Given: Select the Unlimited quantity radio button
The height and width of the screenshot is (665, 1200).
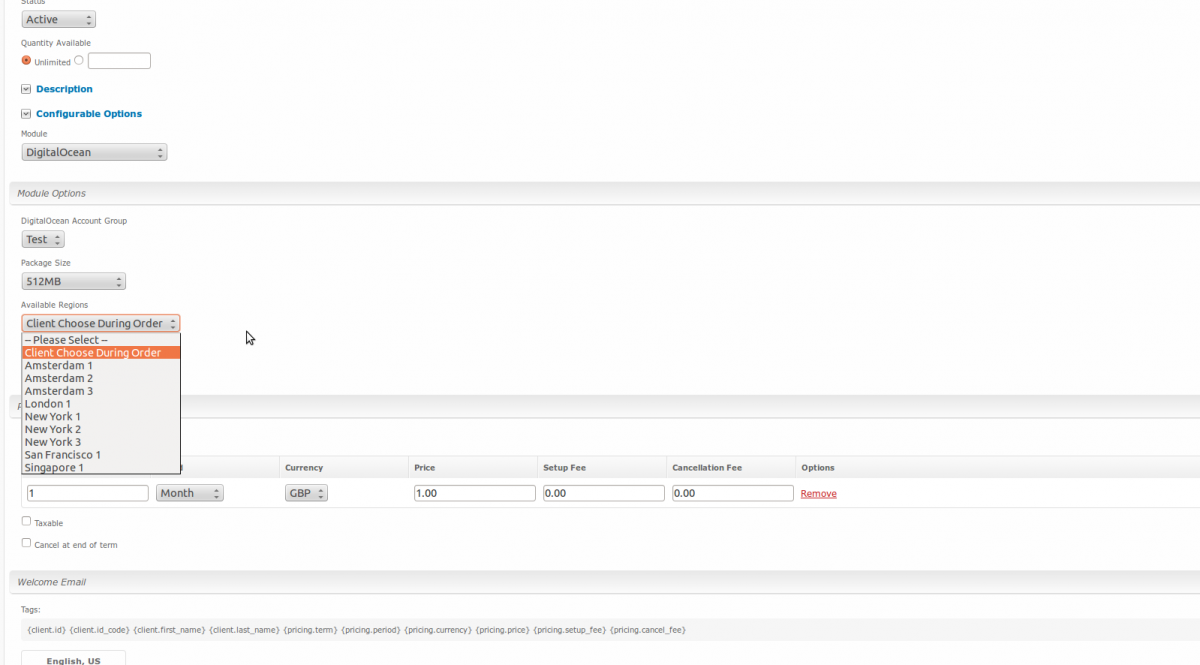Looking at the screenshot, I should coord(26,60).
